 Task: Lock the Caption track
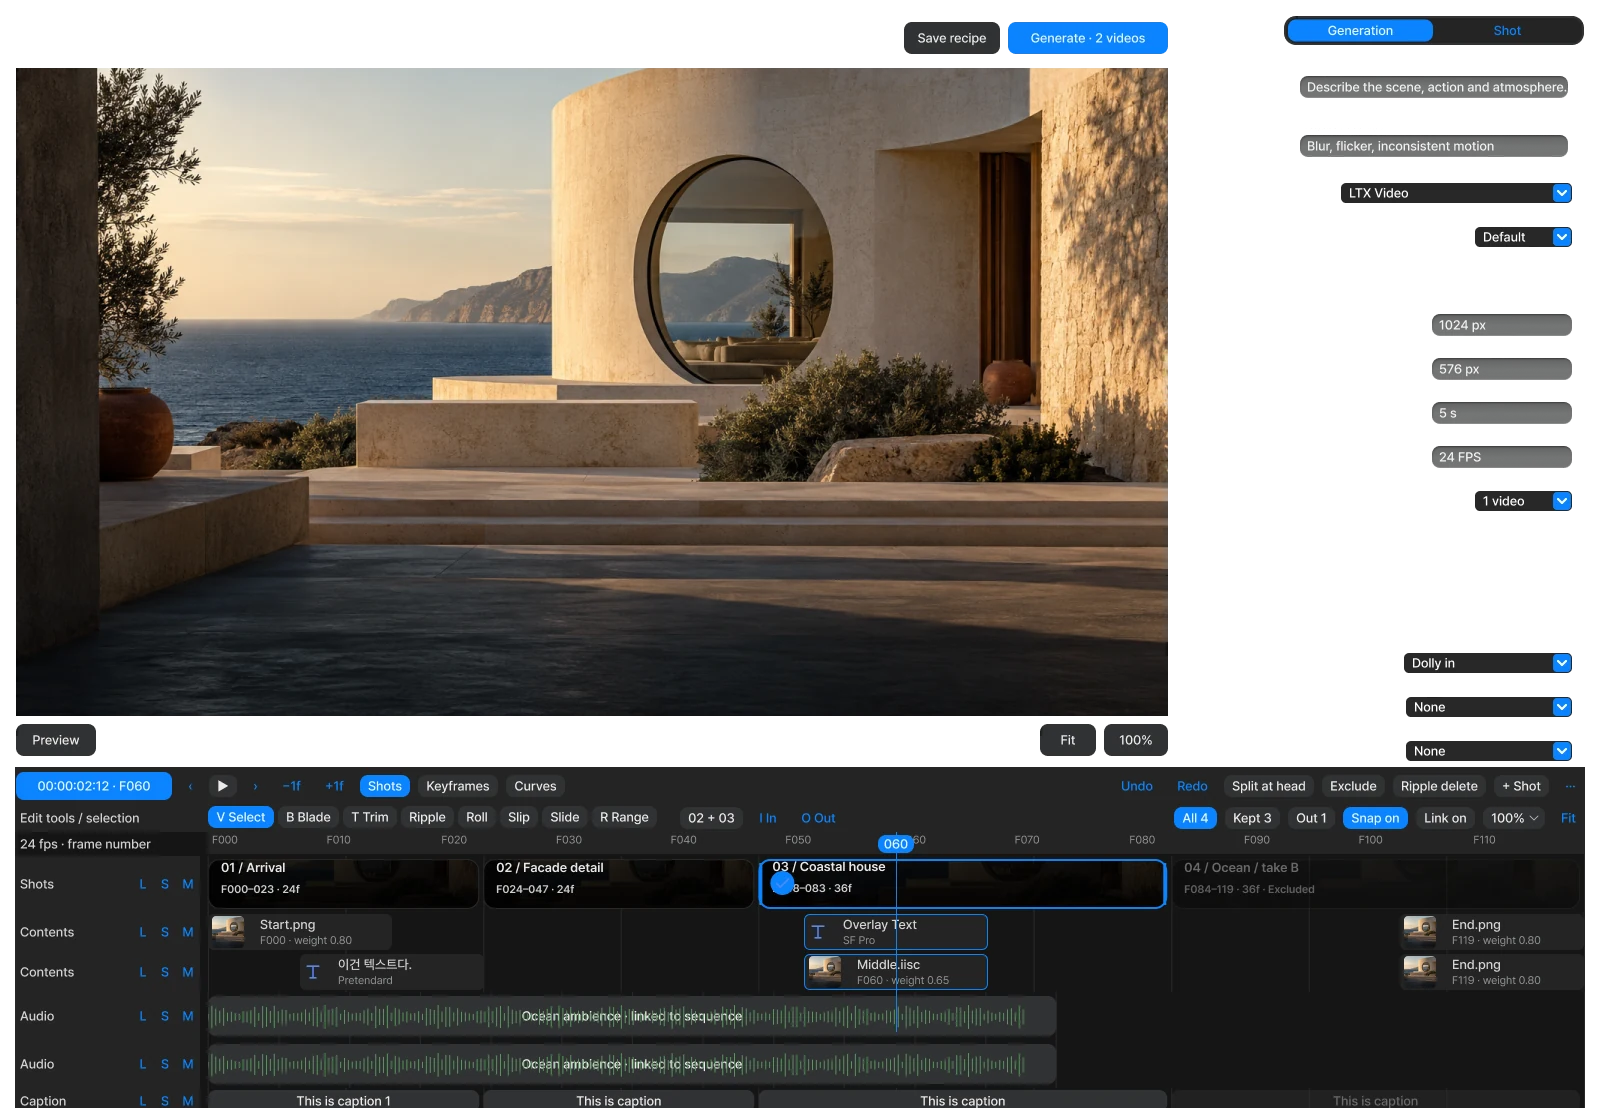pos(143,1101)
